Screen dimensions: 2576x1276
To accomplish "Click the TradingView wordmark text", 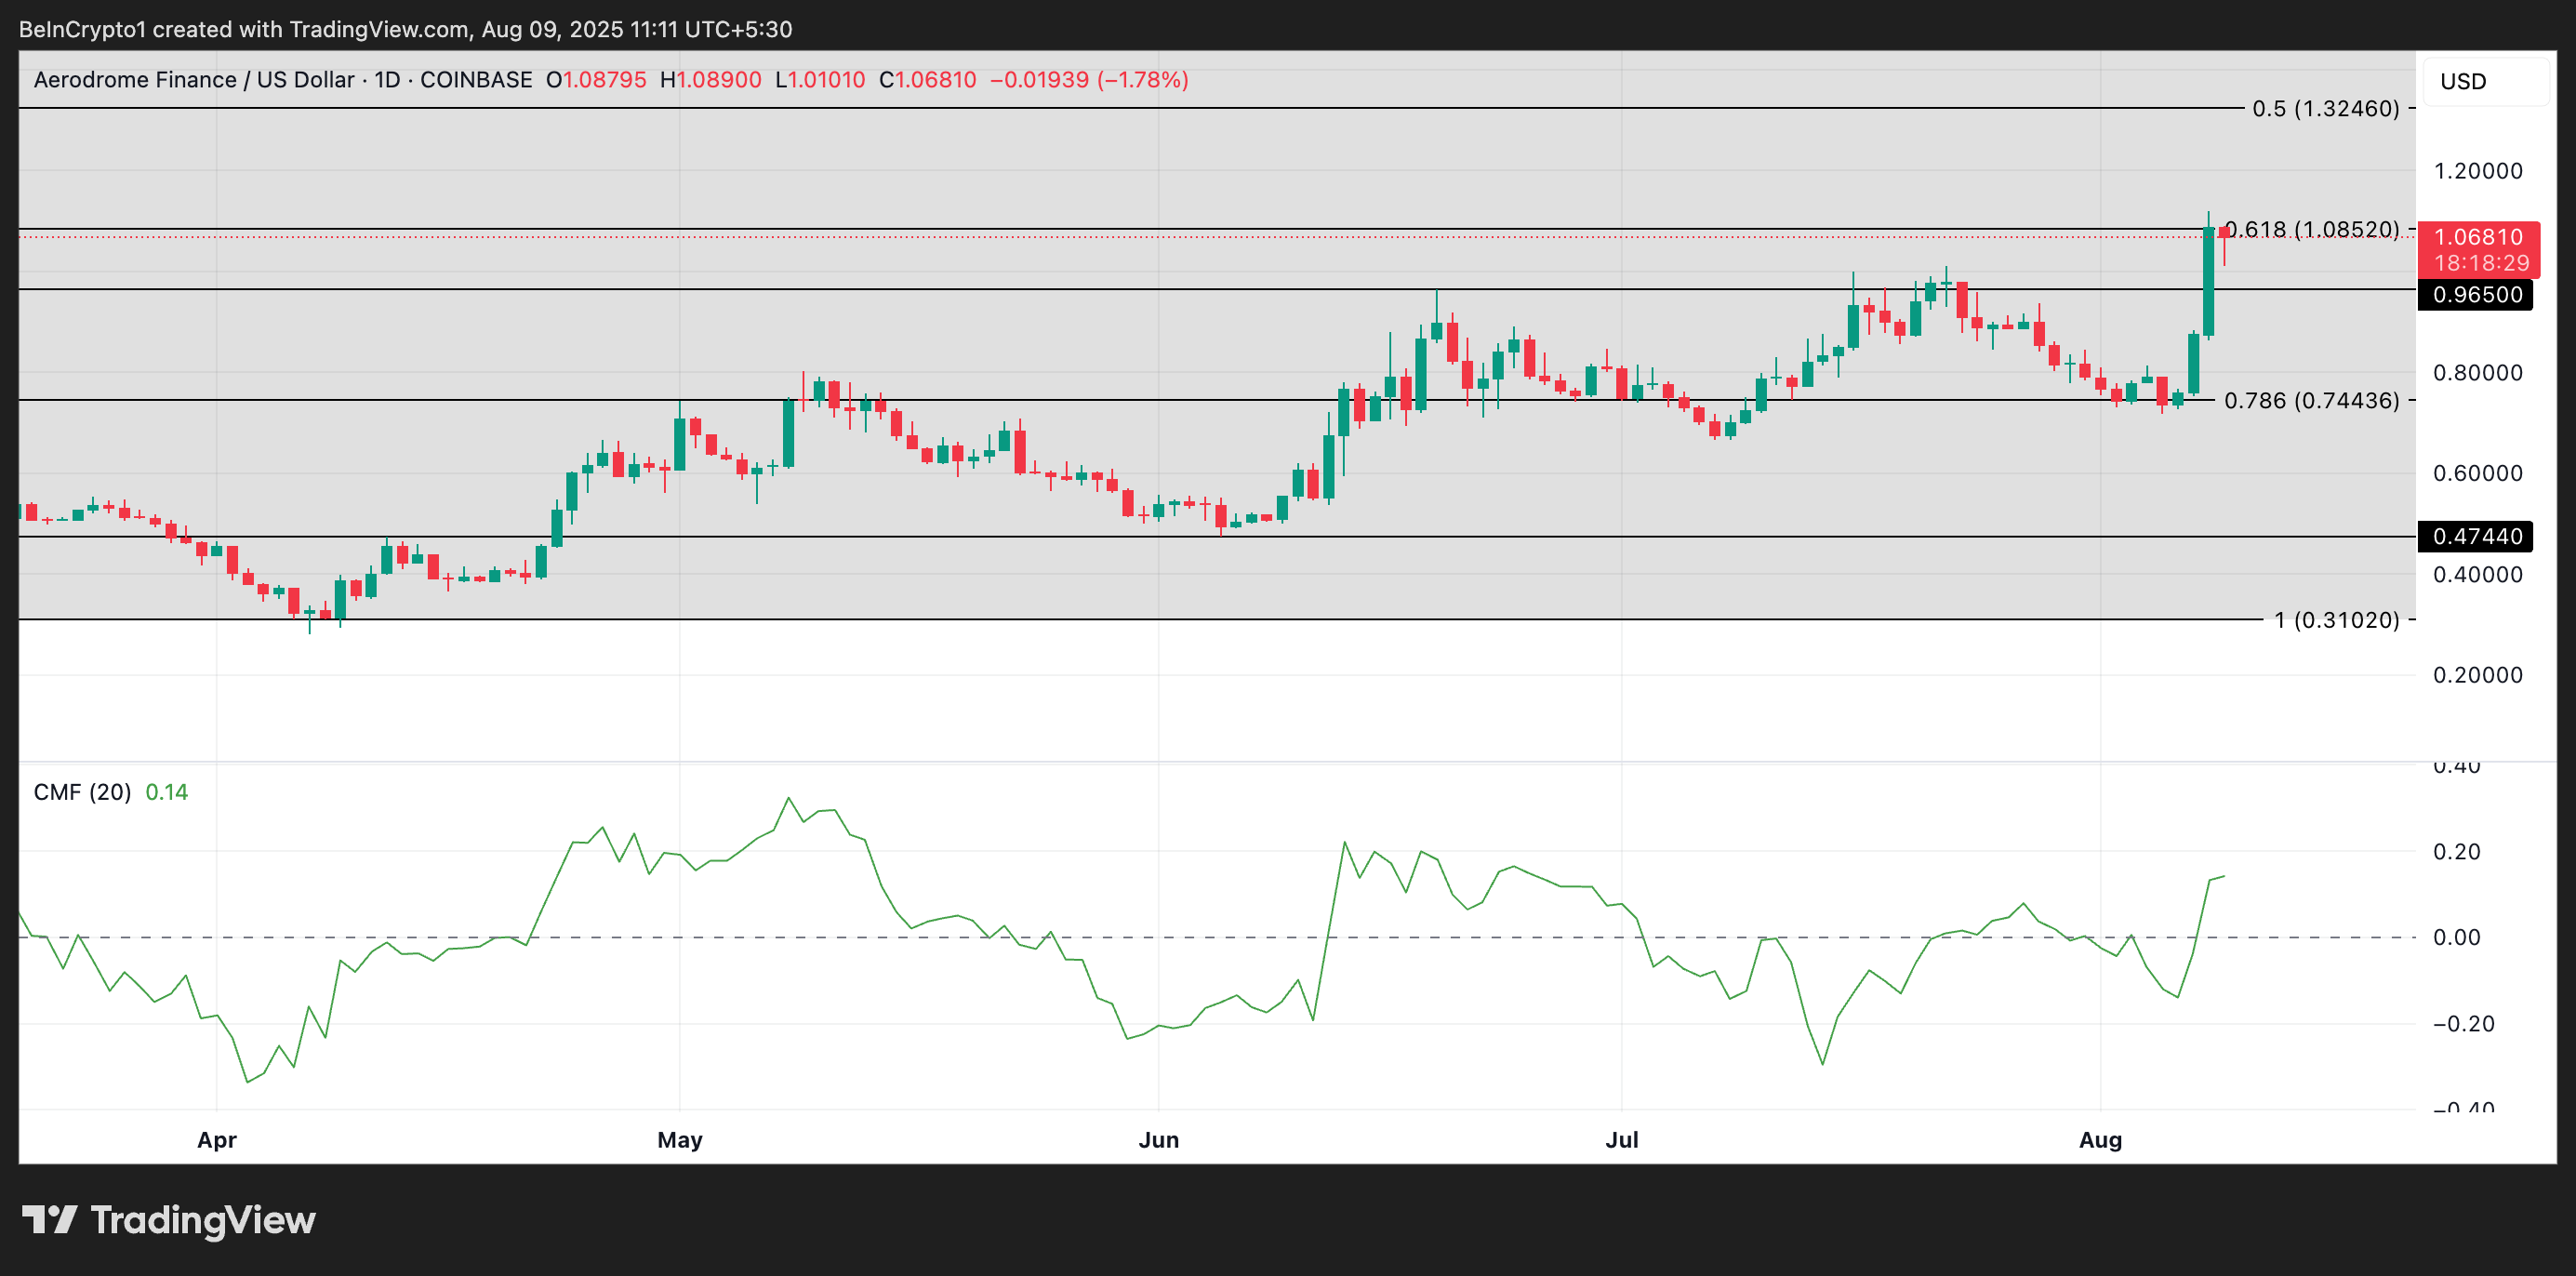I will (x=203, y=1220).
